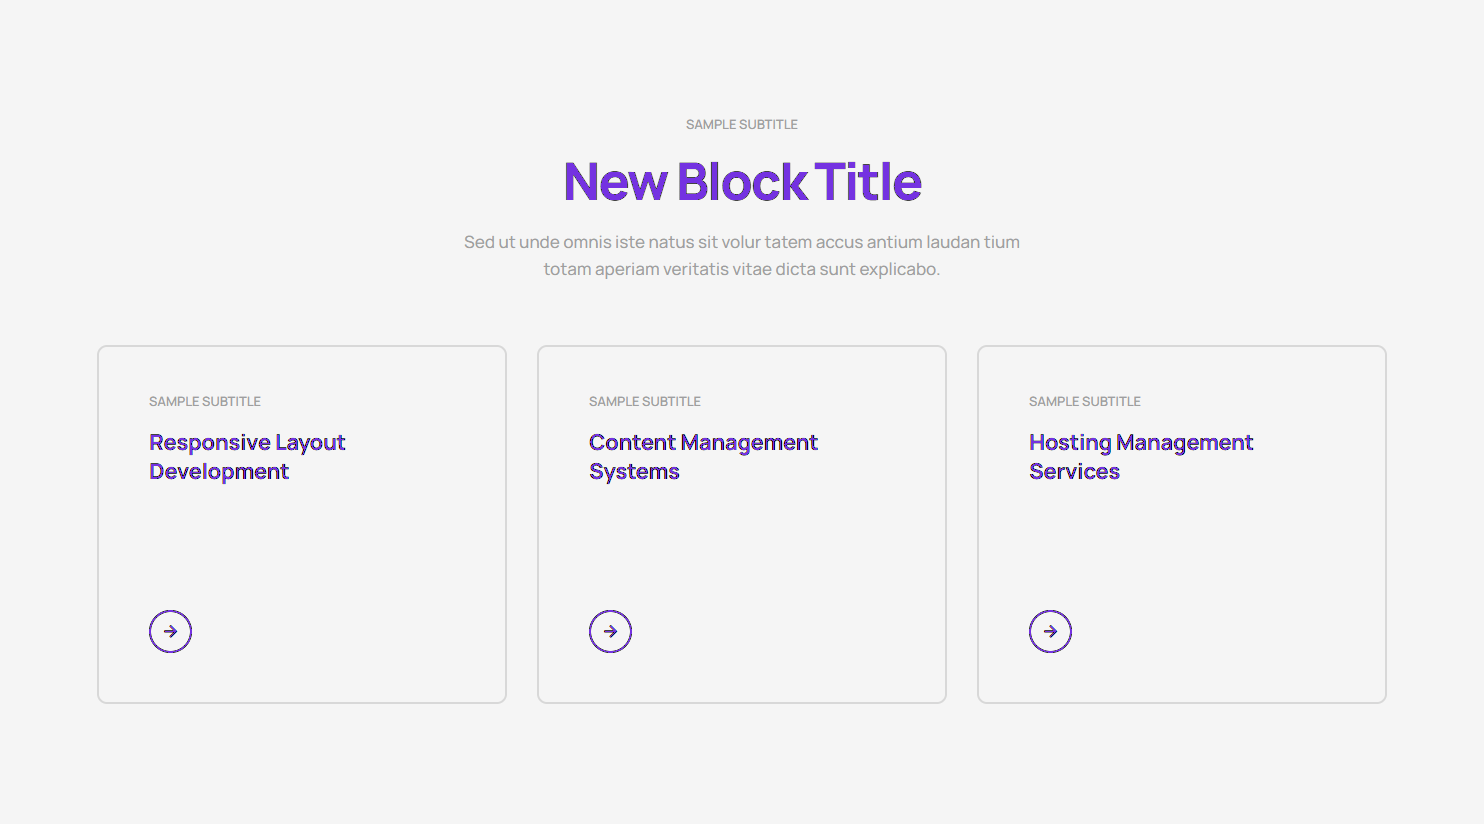Click the "Responsive Layout" heading text
The width and height of the screenshot is (1484, 824).
[247, 442]
